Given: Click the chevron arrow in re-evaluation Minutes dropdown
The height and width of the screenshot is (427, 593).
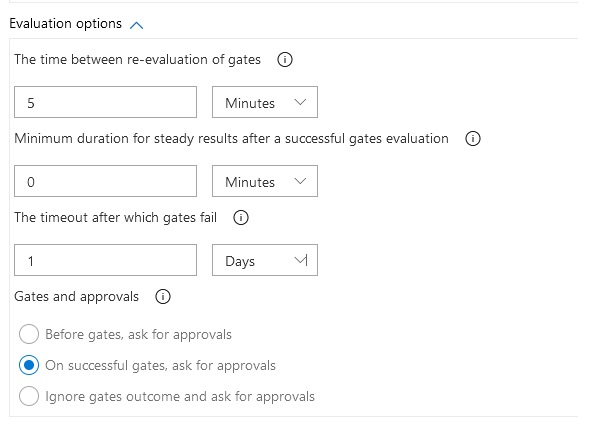Looking at the screenshot, I should (300, 102).
